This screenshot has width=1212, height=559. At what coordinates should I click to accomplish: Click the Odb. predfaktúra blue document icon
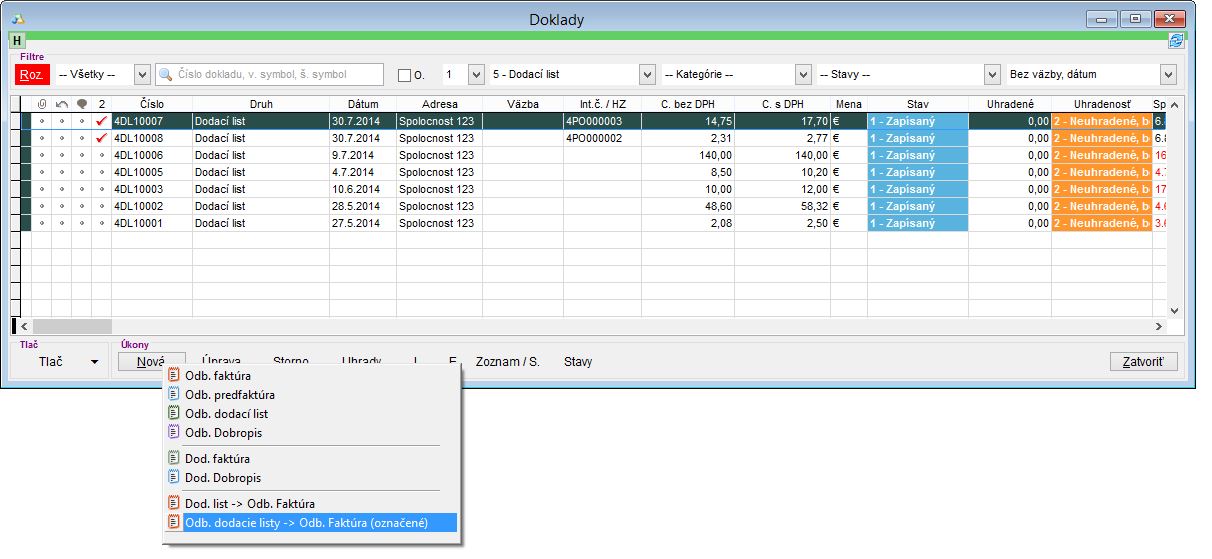click(x=174, y=395)
